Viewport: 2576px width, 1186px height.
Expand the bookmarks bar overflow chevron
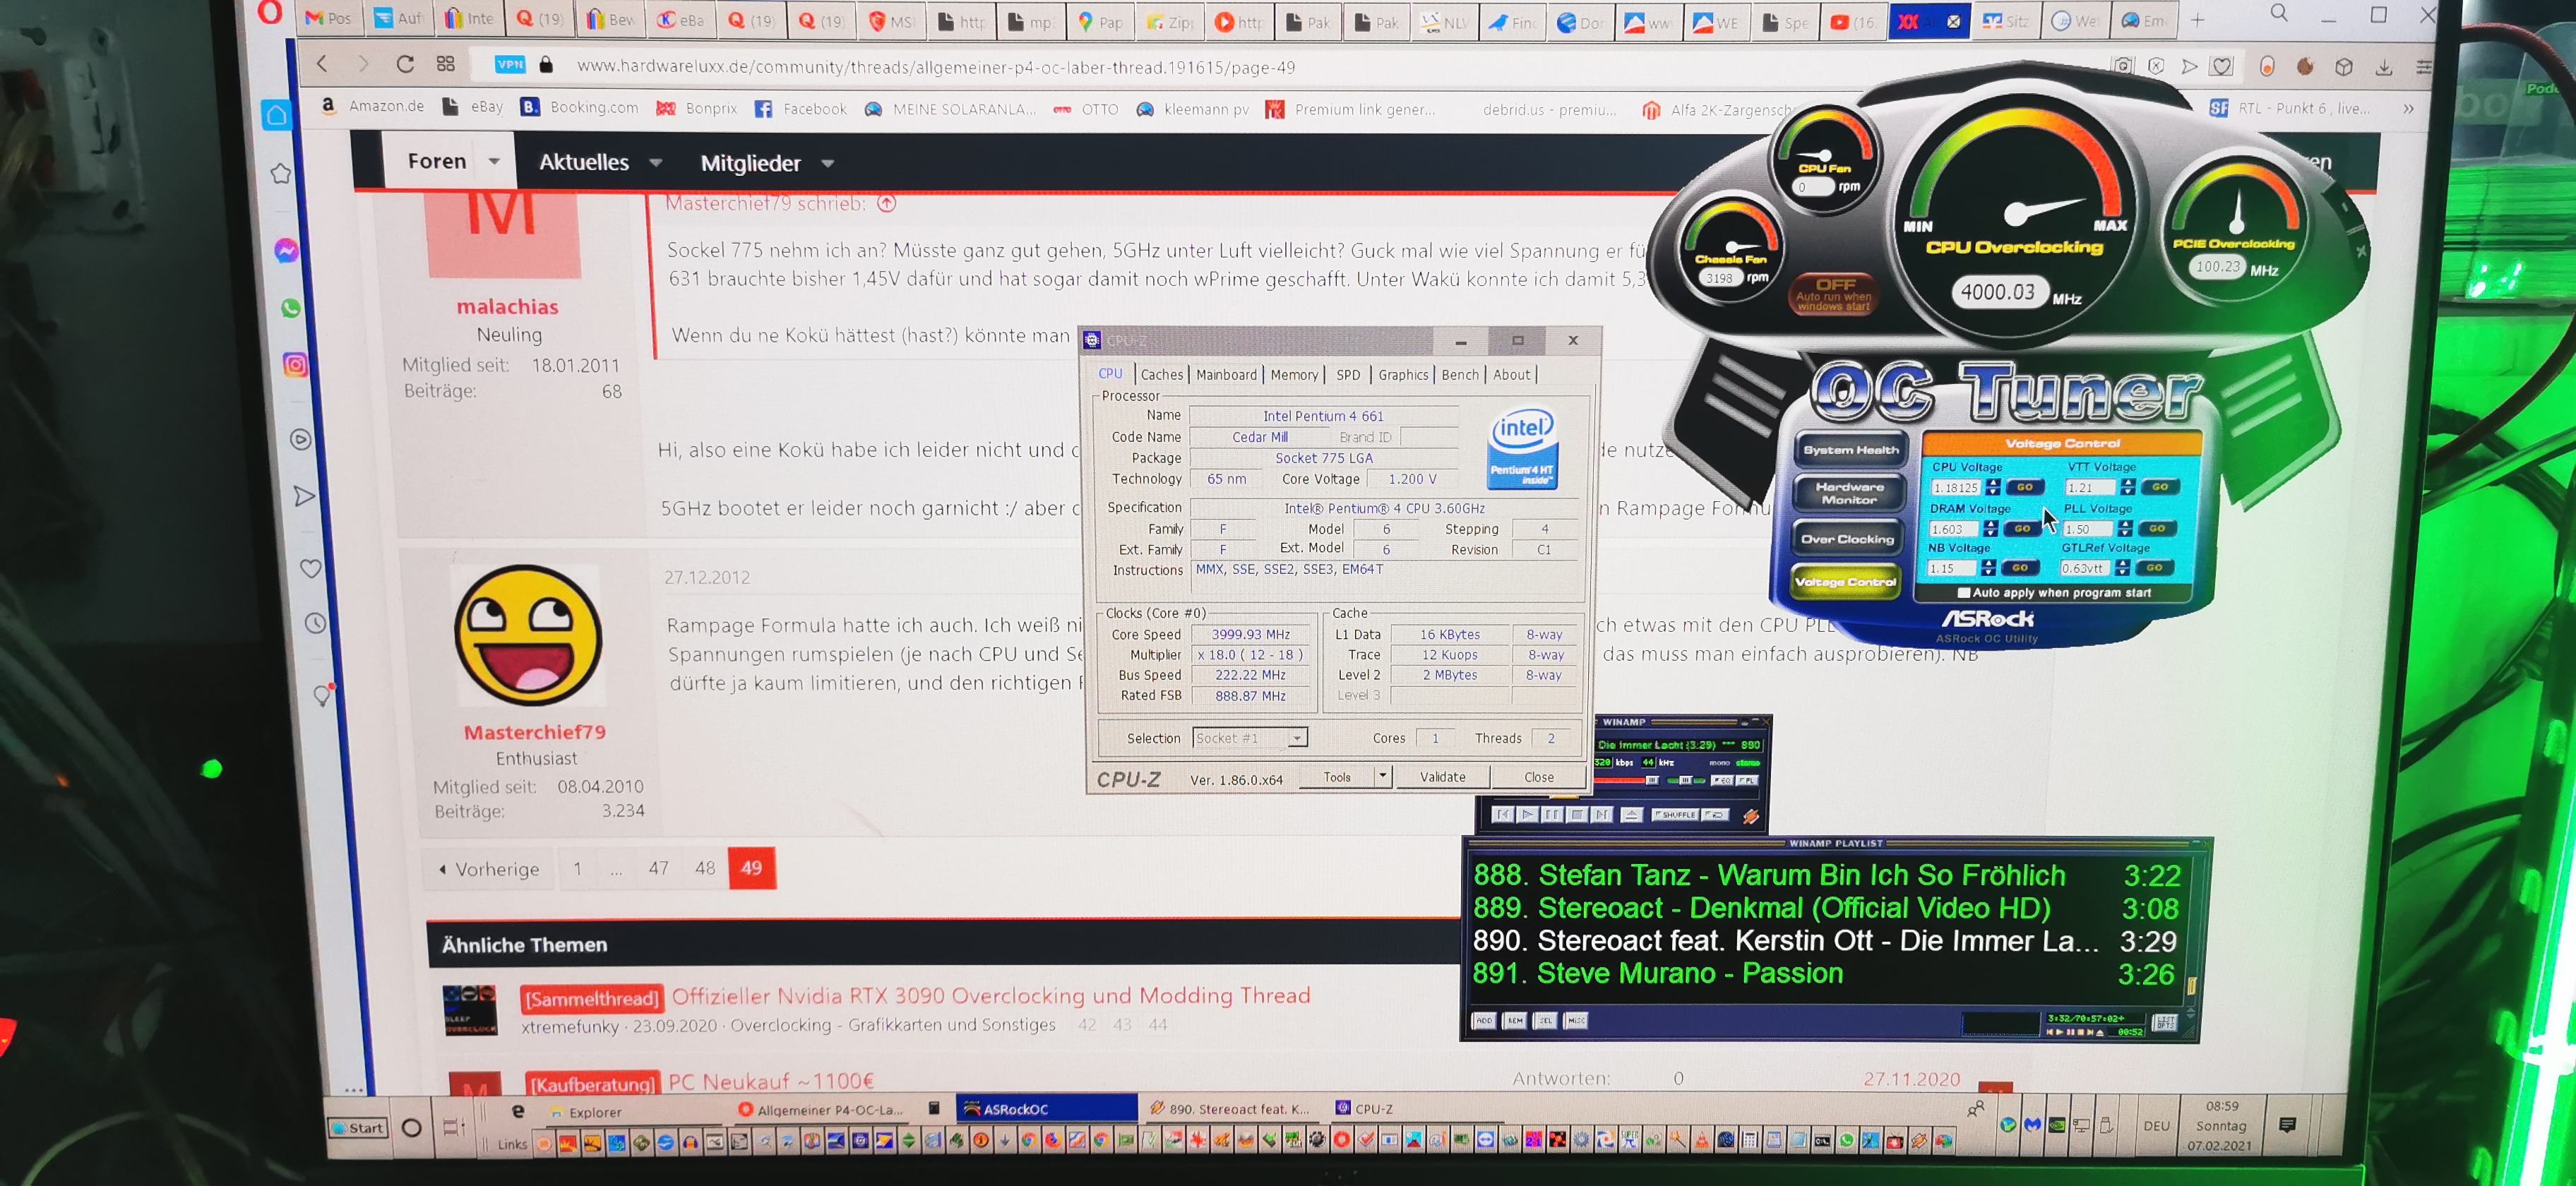[x=2409, y=109]
